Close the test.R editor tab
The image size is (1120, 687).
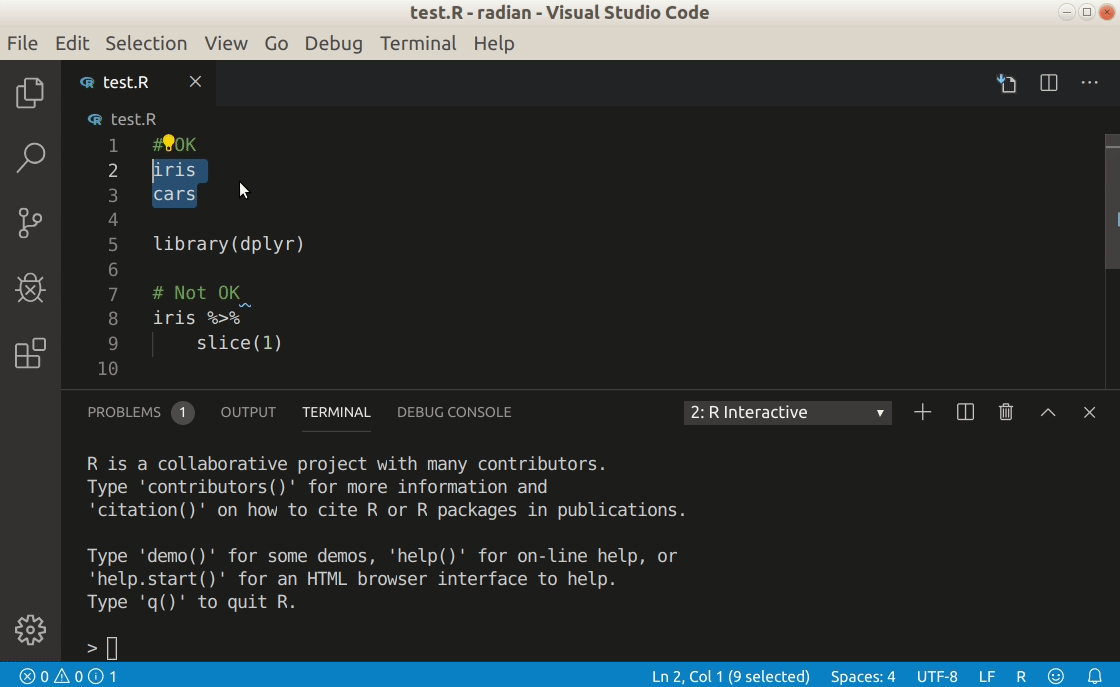(x=195, y=82)
